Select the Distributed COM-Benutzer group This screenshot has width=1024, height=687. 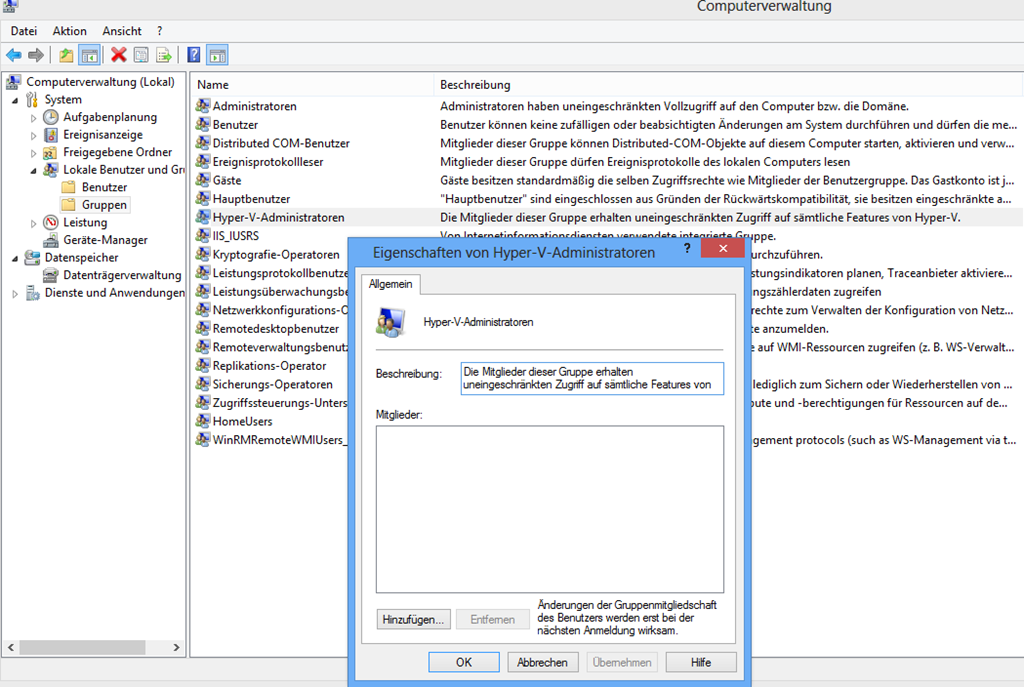point(607,143)
